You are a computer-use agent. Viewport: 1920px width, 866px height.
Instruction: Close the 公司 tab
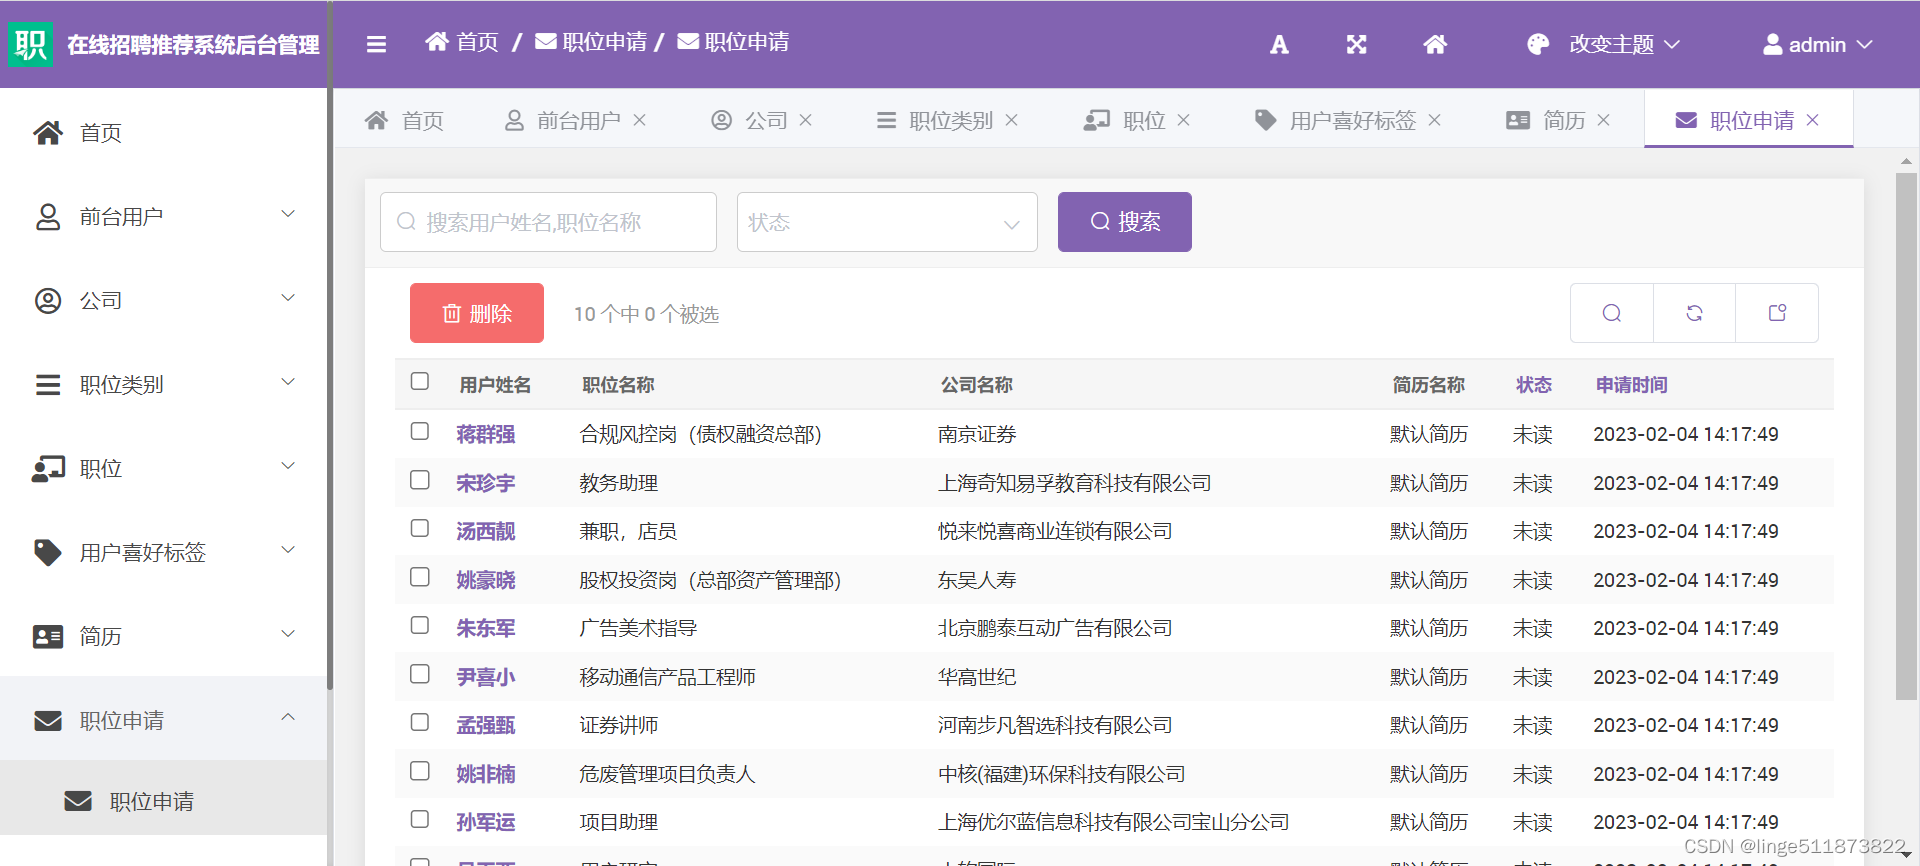point(806,120)
